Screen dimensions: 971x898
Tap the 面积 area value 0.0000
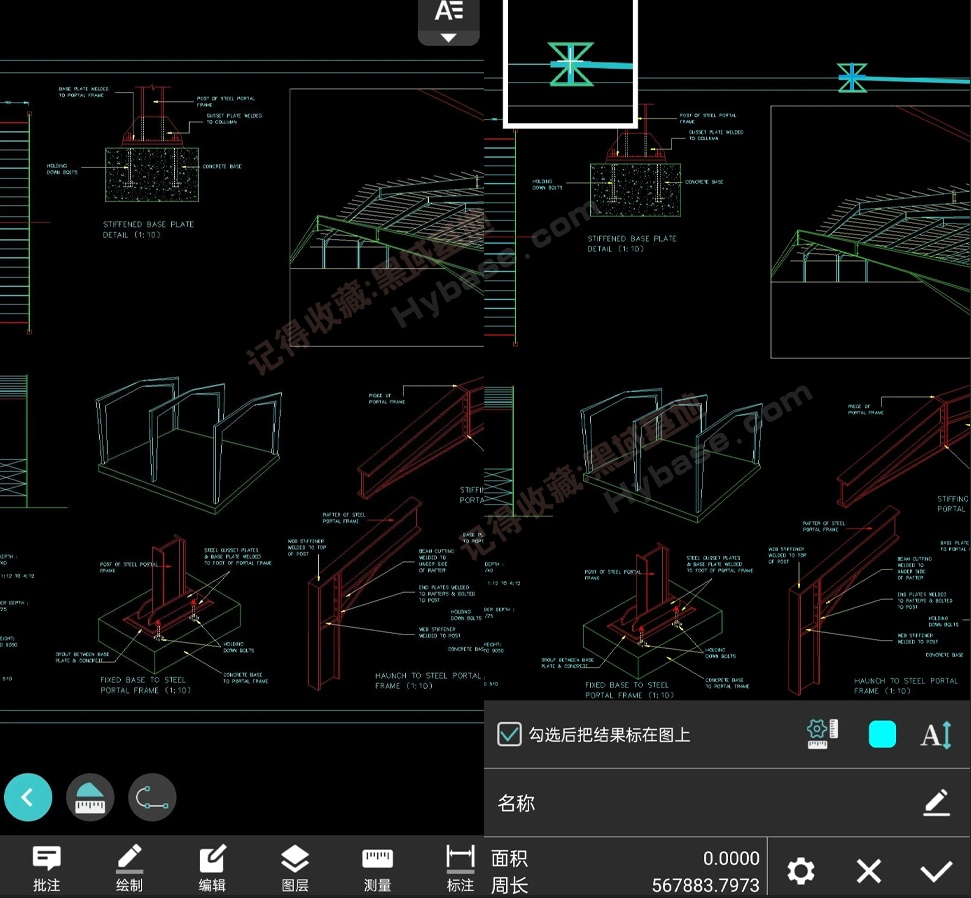731,858
